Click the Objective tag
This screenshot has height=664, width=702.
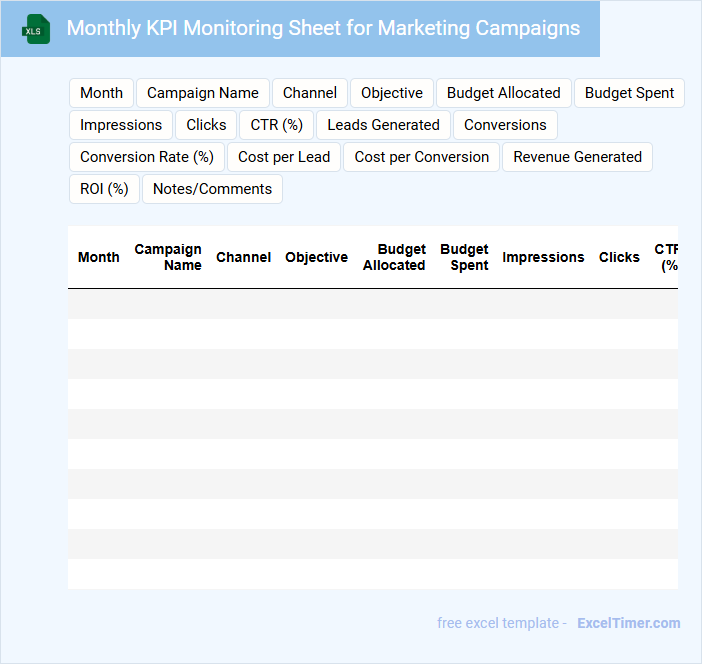(x=392, y=93)
